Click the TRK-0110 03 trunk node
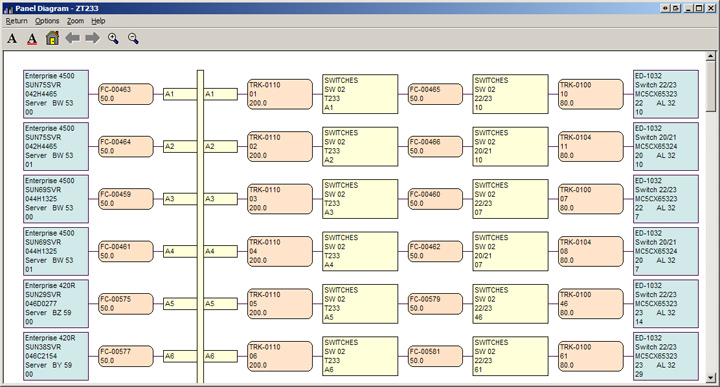720x387 pixels. pos(280,199)
